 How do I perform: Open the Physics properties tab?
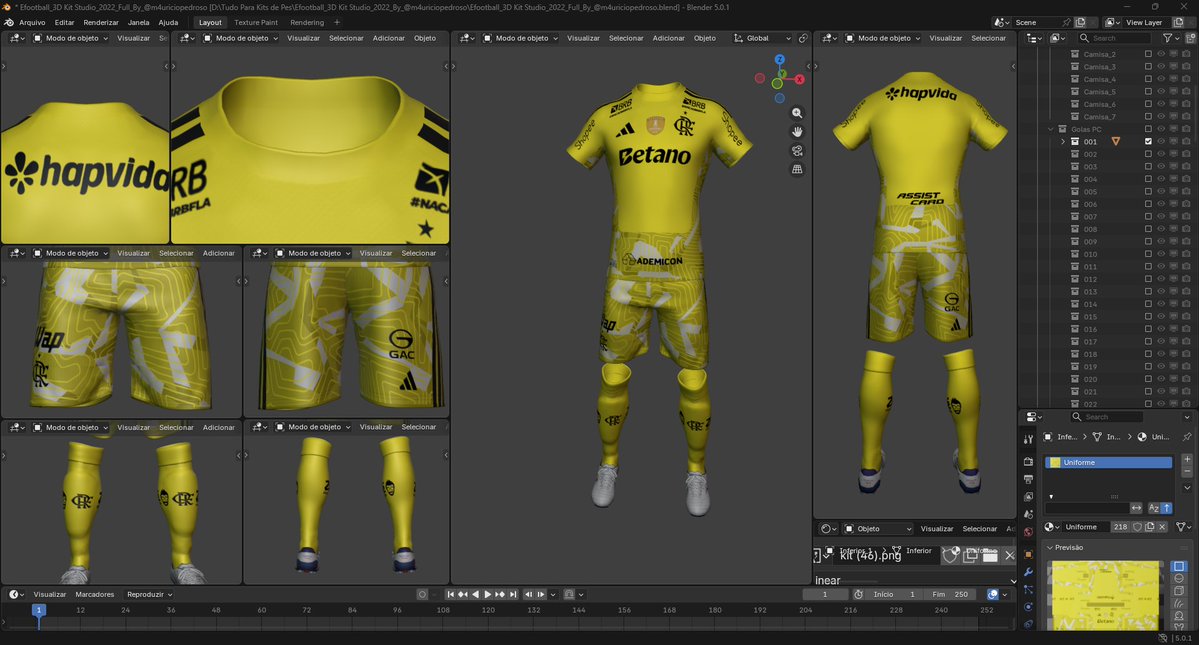pyautogui.click(x=1028, y=607)
